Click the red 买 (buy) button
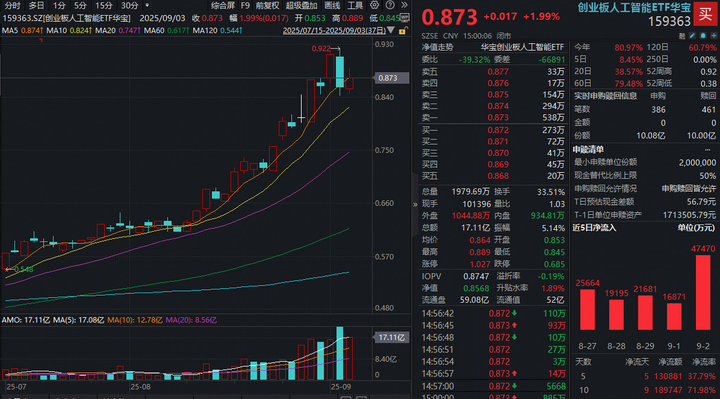Screen dimensions: 720x399 pyautogui.click(x=706, y=14)
